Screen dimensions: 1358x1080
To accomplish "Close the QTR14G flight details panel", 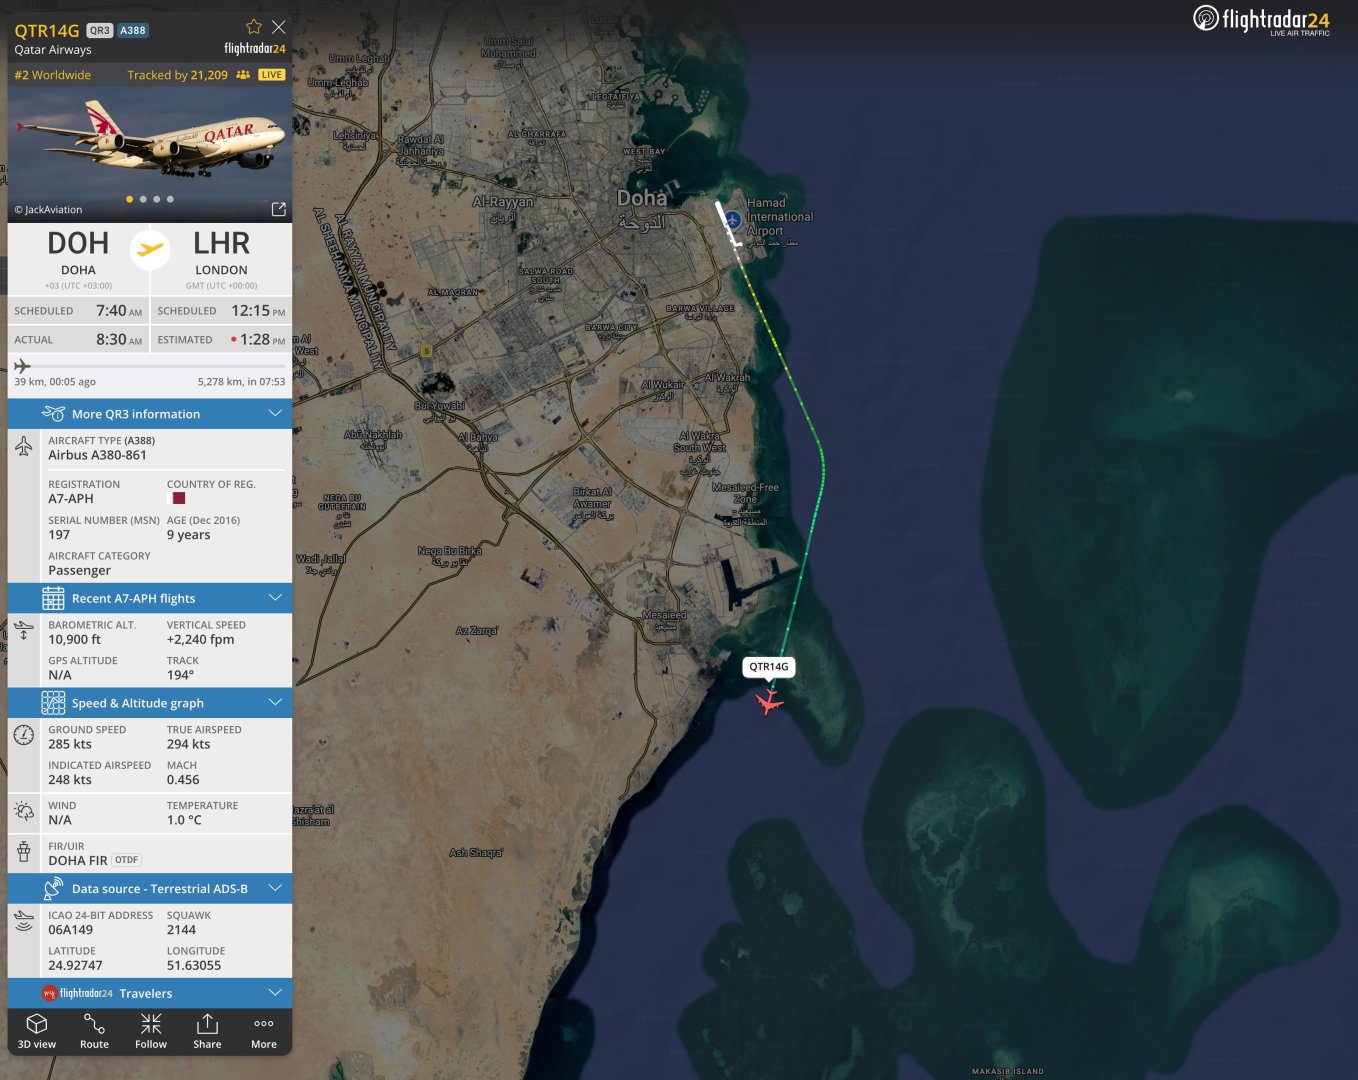I will pos(279,27).
